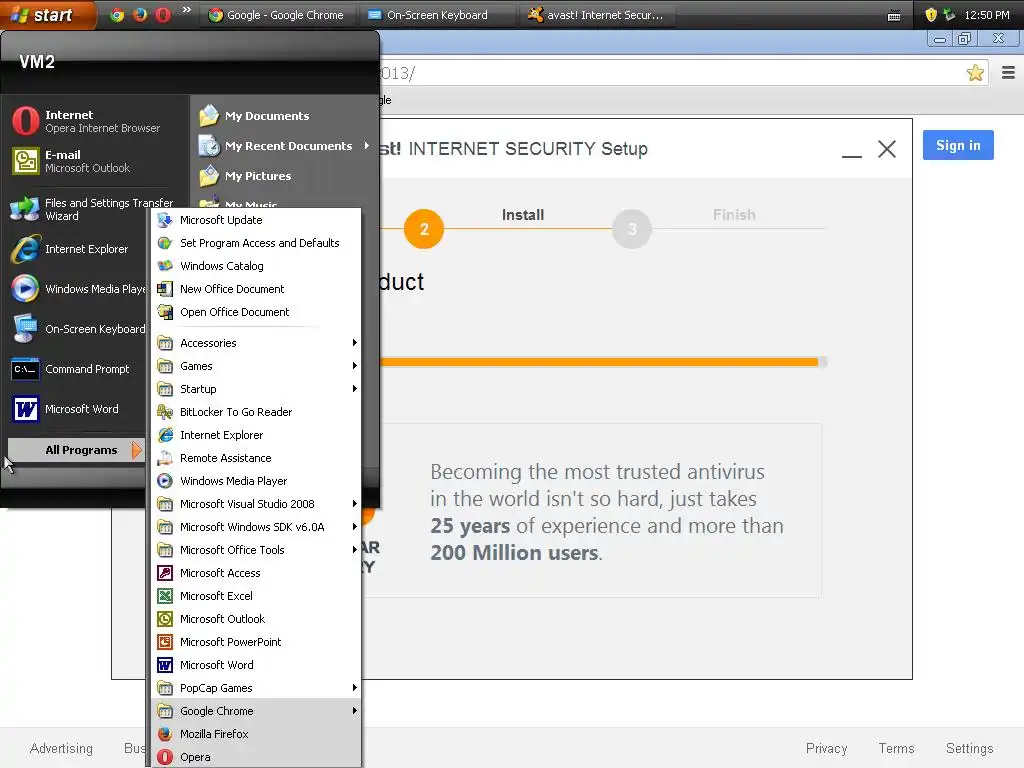Launch Microsoft Outlook E-mail icon
Image resolution: width=1024 pixels, height=768 pixels.
(26, 161)
